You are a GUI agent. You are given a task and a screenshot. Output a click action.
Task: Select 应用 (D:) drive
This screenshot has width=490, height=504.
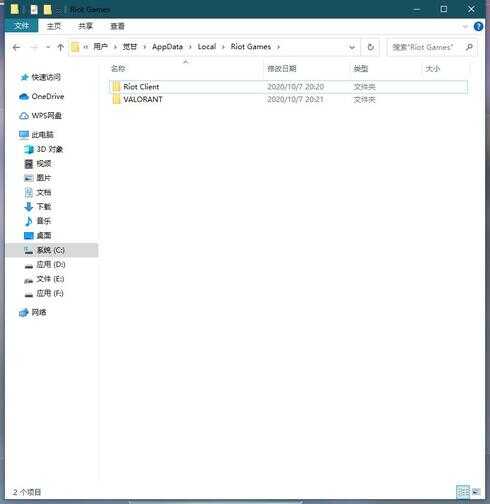[x=45, y=265]
